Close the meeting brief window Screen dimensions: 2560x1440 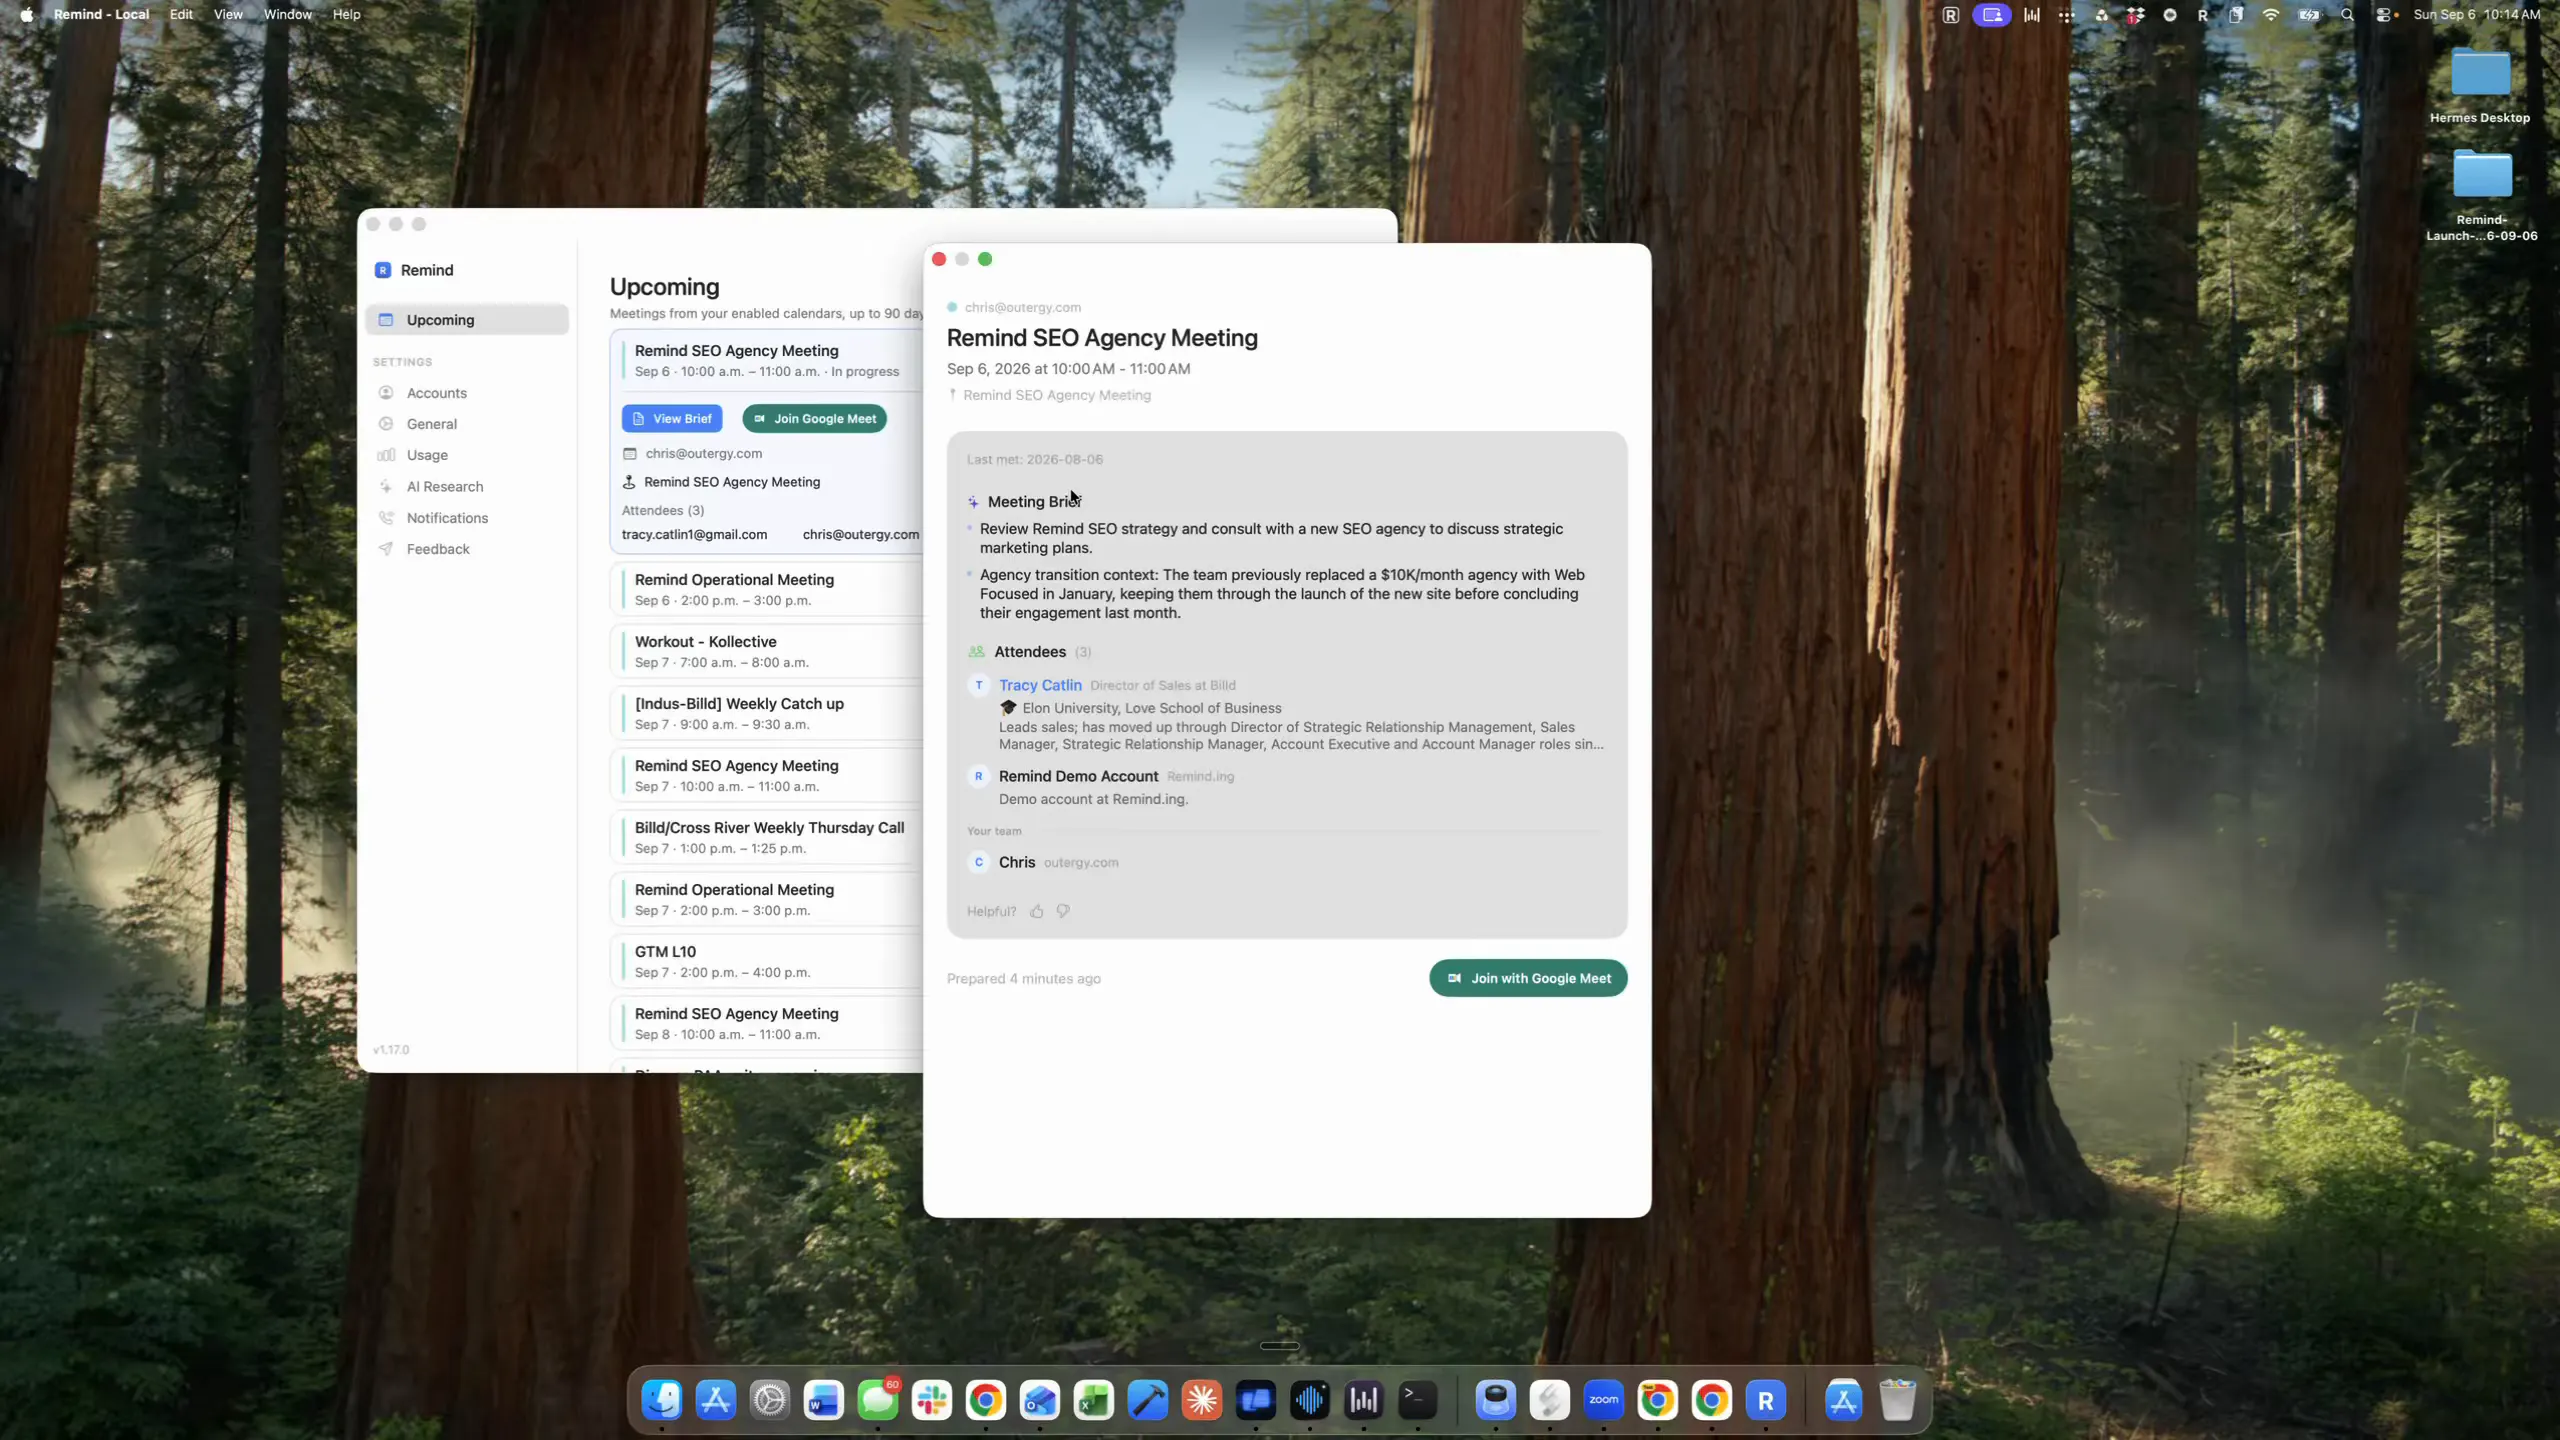pyautogui.click(x=939, y=259)
